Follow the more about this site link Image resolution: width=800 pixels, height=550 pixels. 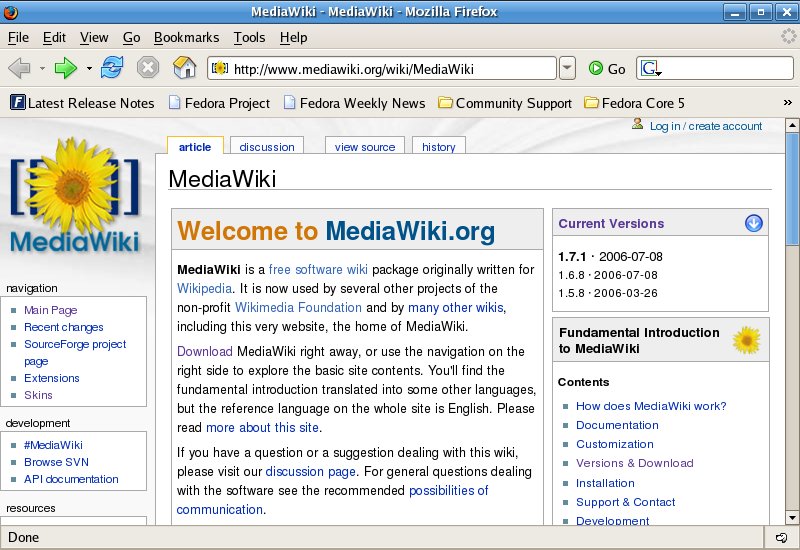pyautogui.click(x=262, y=427)
